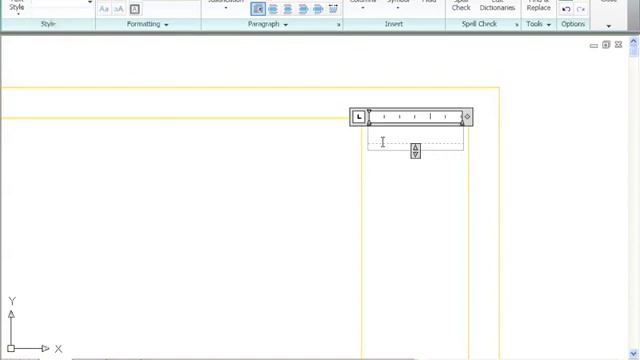The width and height of the screenshot is (640, 360).
Task: Click the Options panel title
Action: (x=573, y=24)
